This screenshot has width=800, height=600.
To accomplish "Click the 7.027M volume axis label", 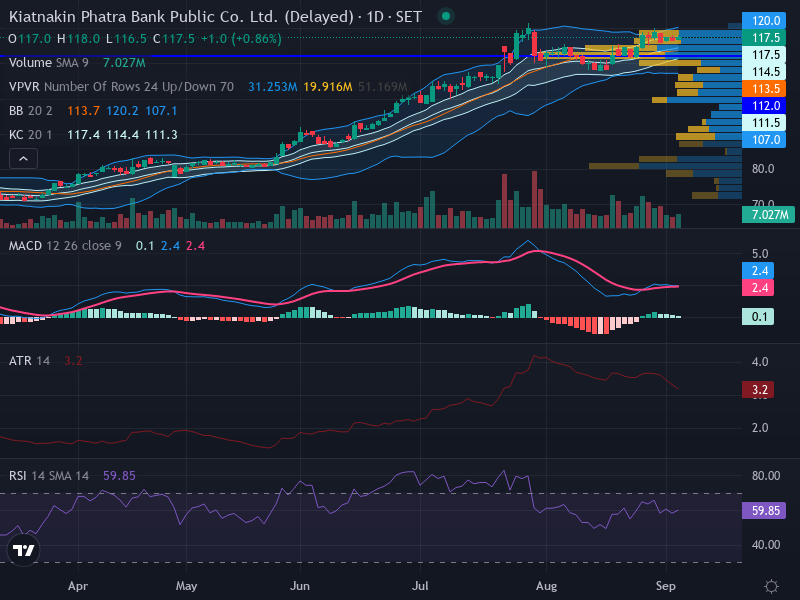I will pyautogui.click(x=768, y=214).
